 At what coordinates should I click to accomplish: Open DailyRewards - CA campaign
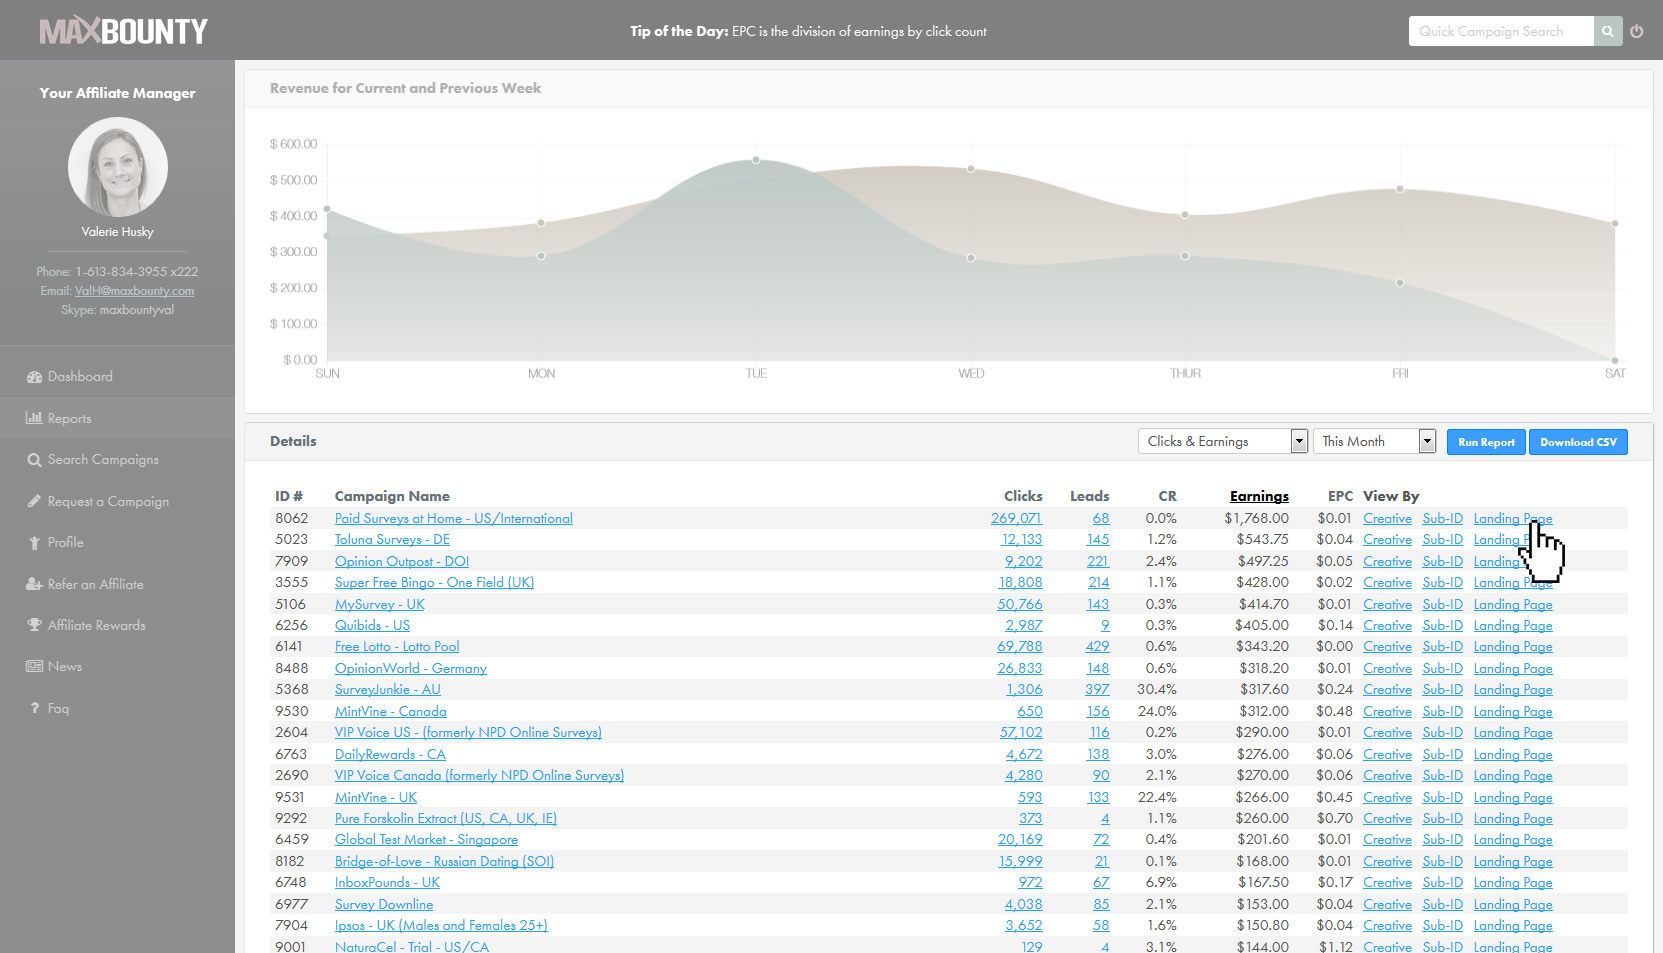tap(390, 754)
